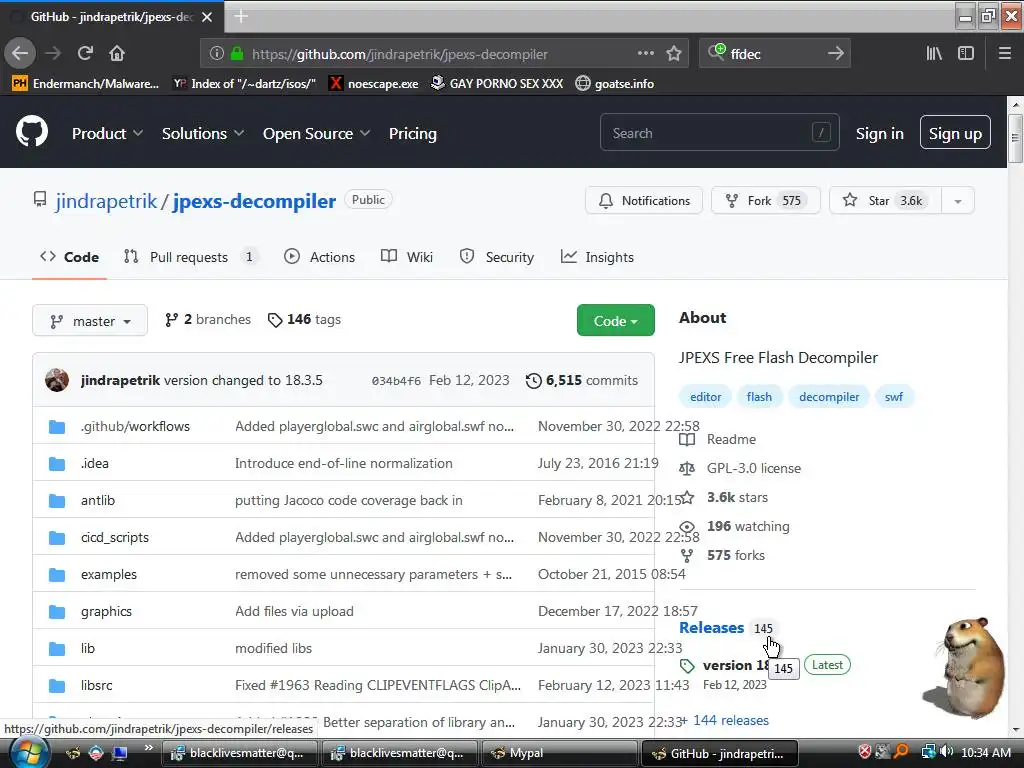Open the .github/workflows folder
The image size is (1024, 768).
click(135, 426)
